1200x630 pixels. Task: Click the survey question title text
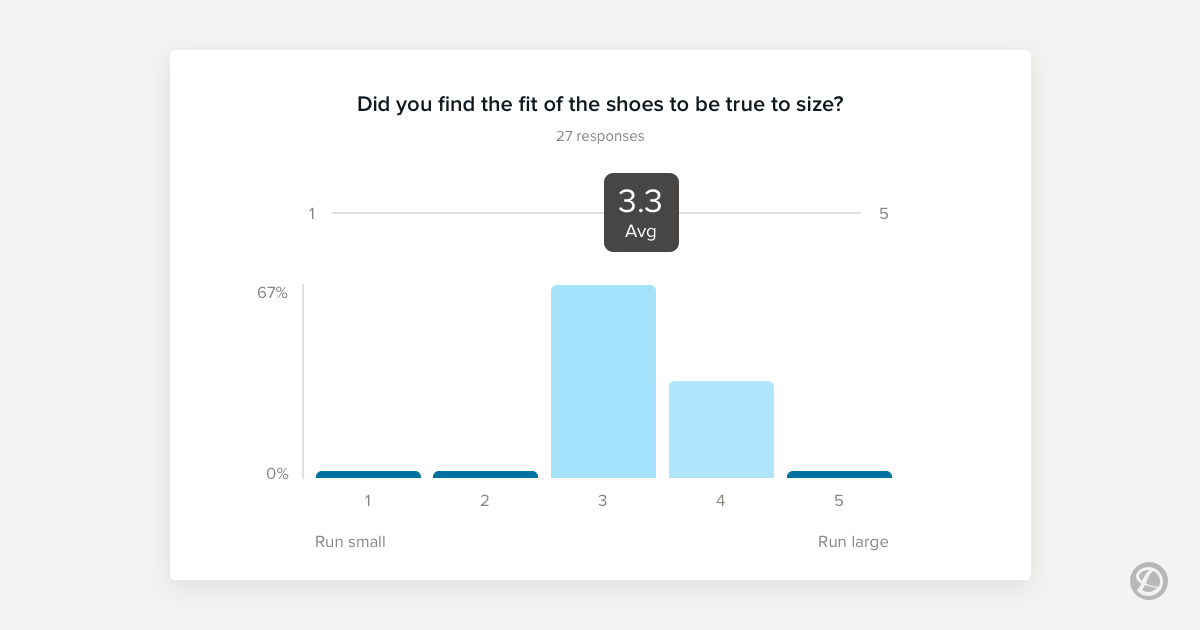pos(600,104)
